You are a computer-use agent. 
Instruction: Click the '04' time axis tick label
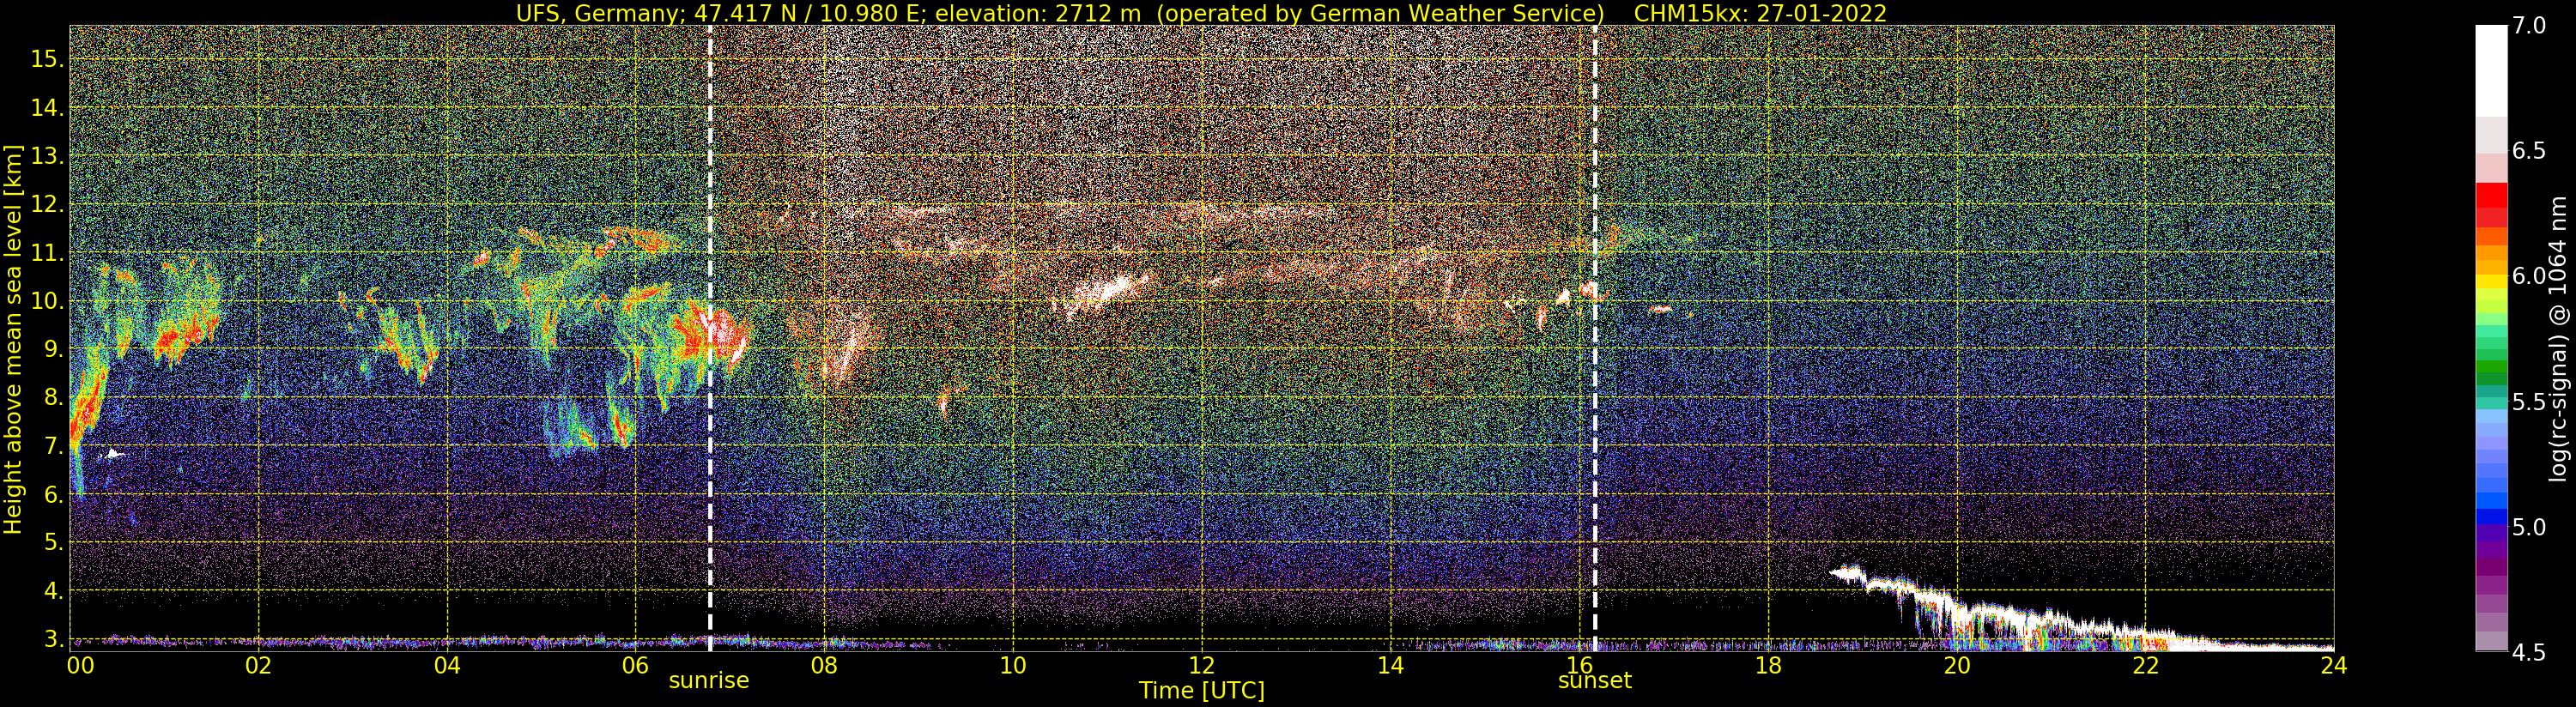[448, 665]
